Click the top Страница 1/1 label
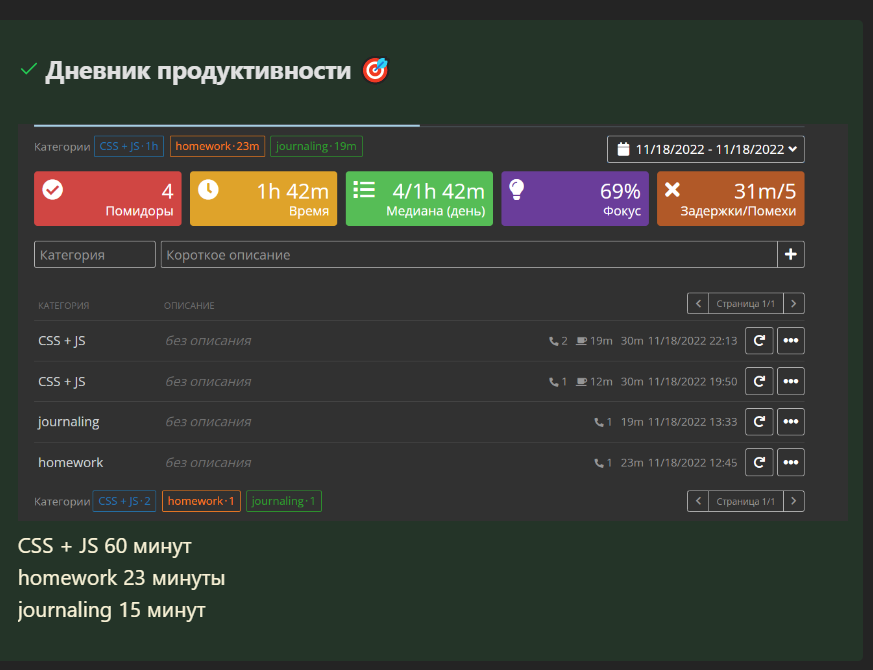The height and width of the screenshot is (670, 873). [746, 304]
